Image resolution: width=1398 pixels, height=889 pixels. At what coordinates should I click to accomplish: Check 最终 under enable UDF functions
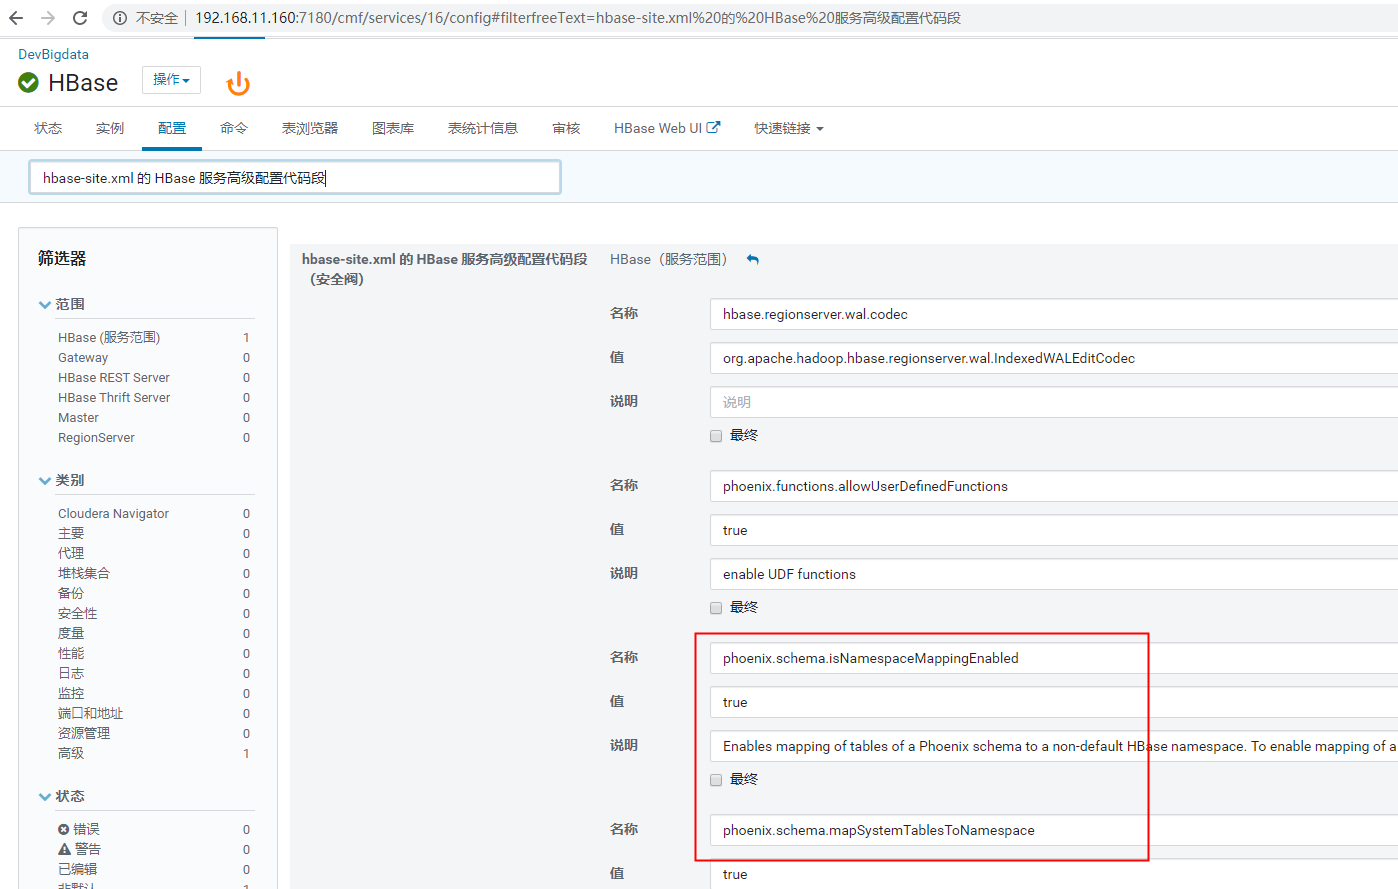point(716,608)
